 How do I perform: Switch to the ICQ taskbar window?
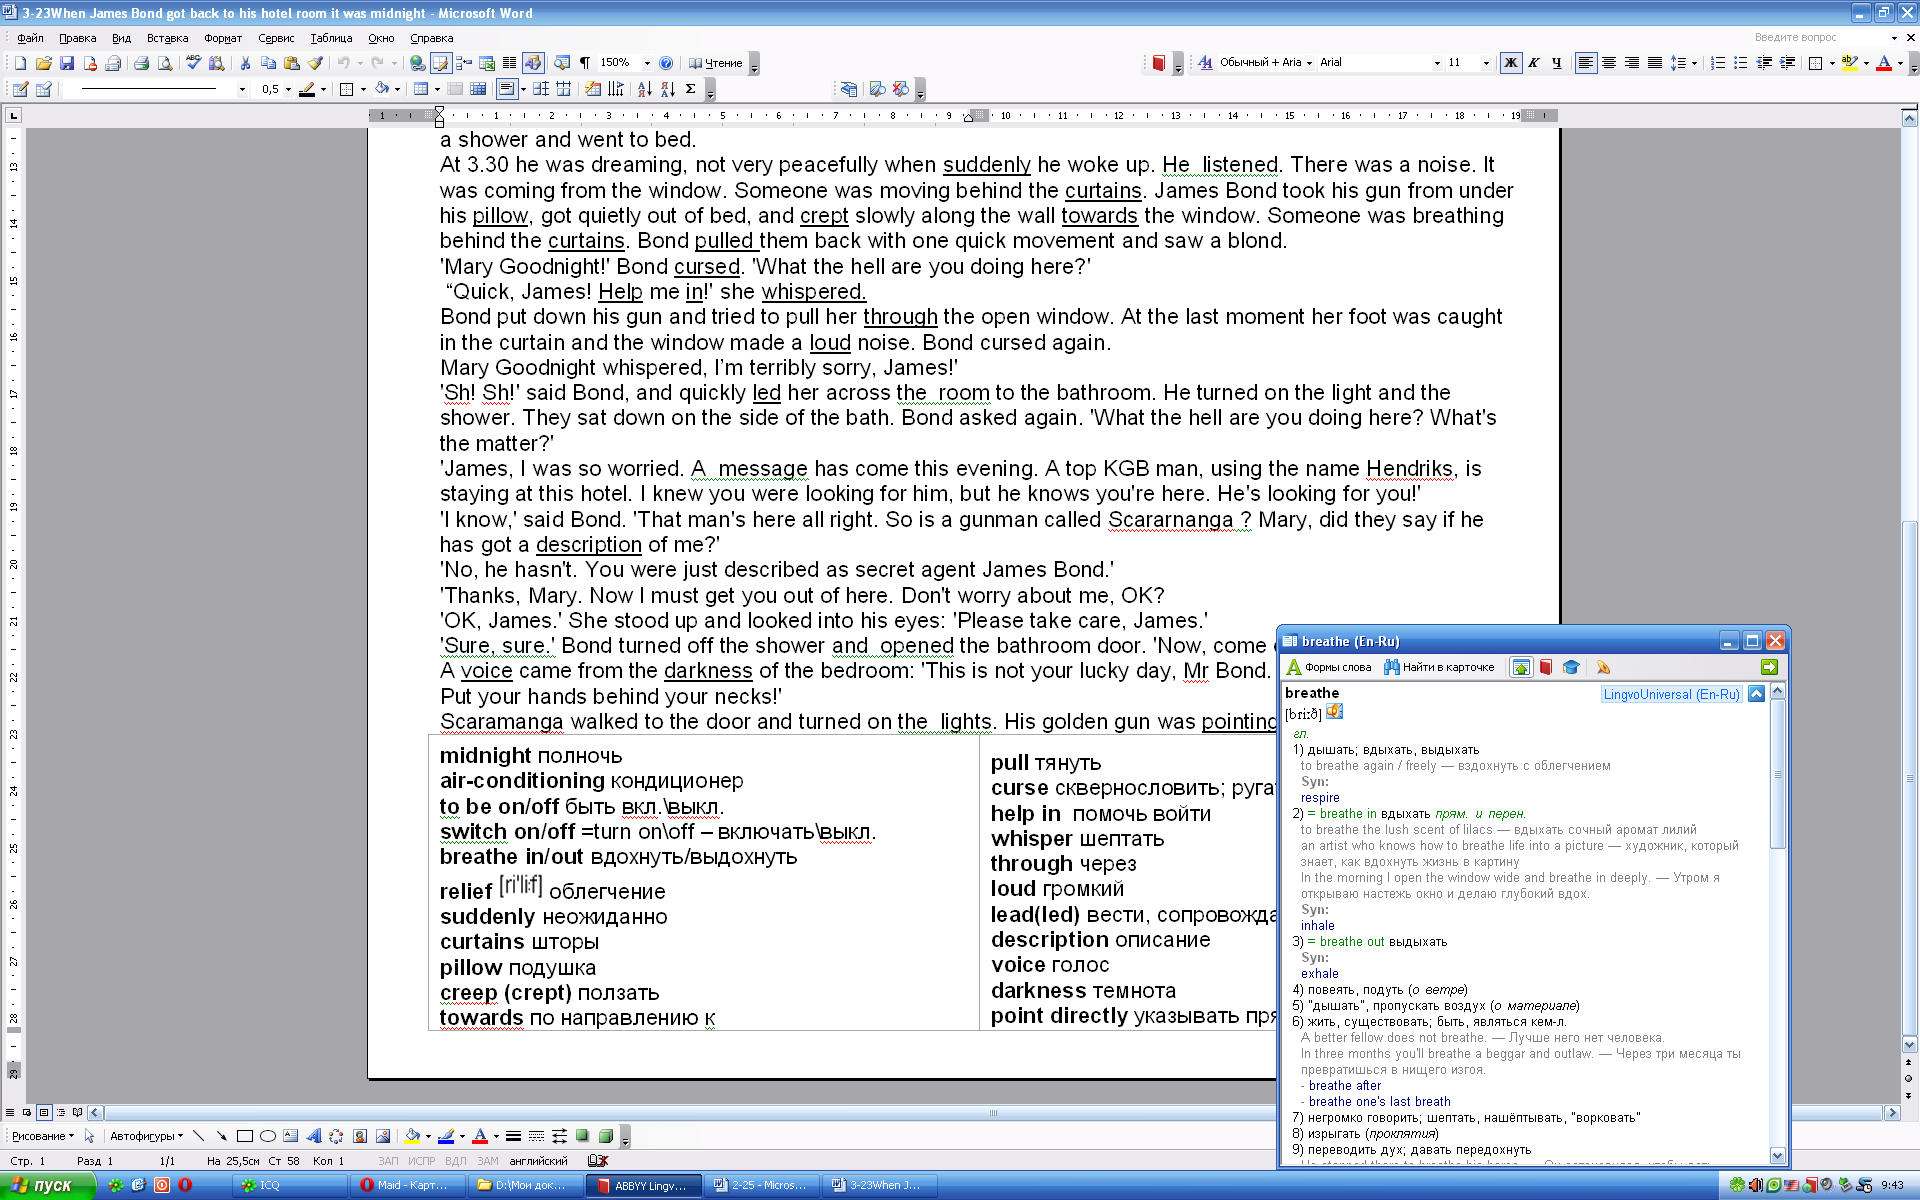pos(291,1185)
